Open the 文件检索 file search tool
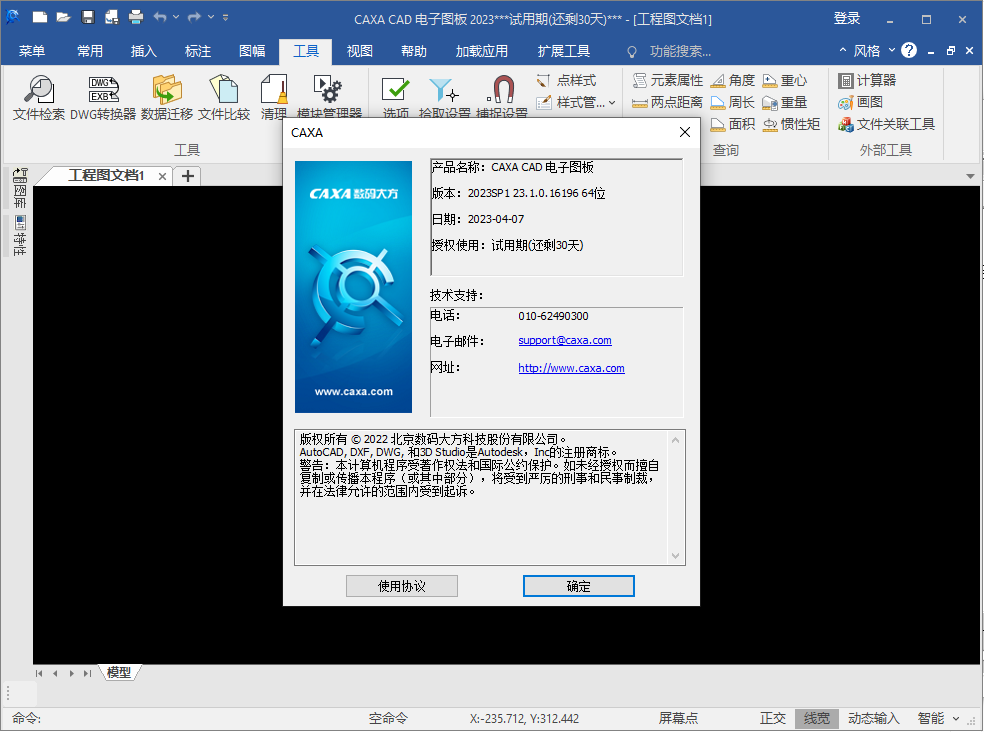The height and width of the screenshot is (732, 984). click(x=39, y=97)
